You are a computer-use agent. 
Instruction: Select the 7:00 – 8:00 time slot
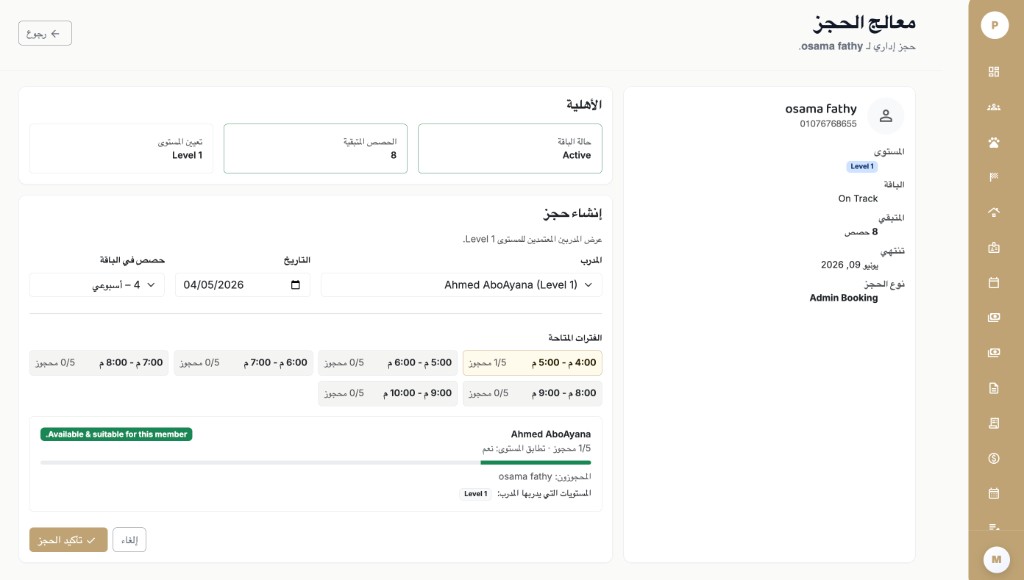point(99,362)
